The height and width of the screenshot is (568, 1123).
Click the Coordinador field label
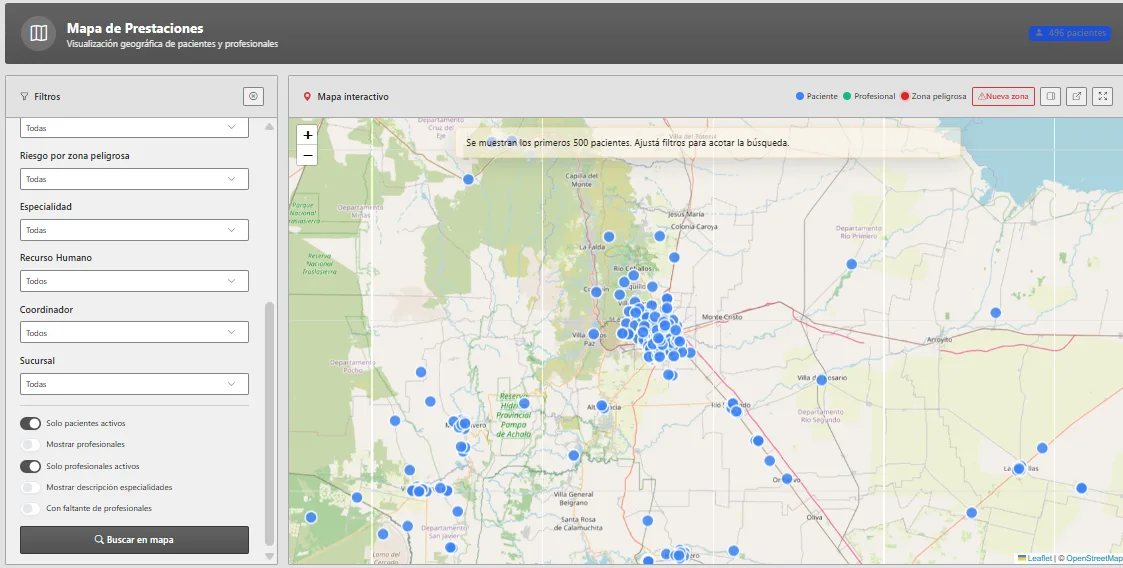click(x=47, y=309)
